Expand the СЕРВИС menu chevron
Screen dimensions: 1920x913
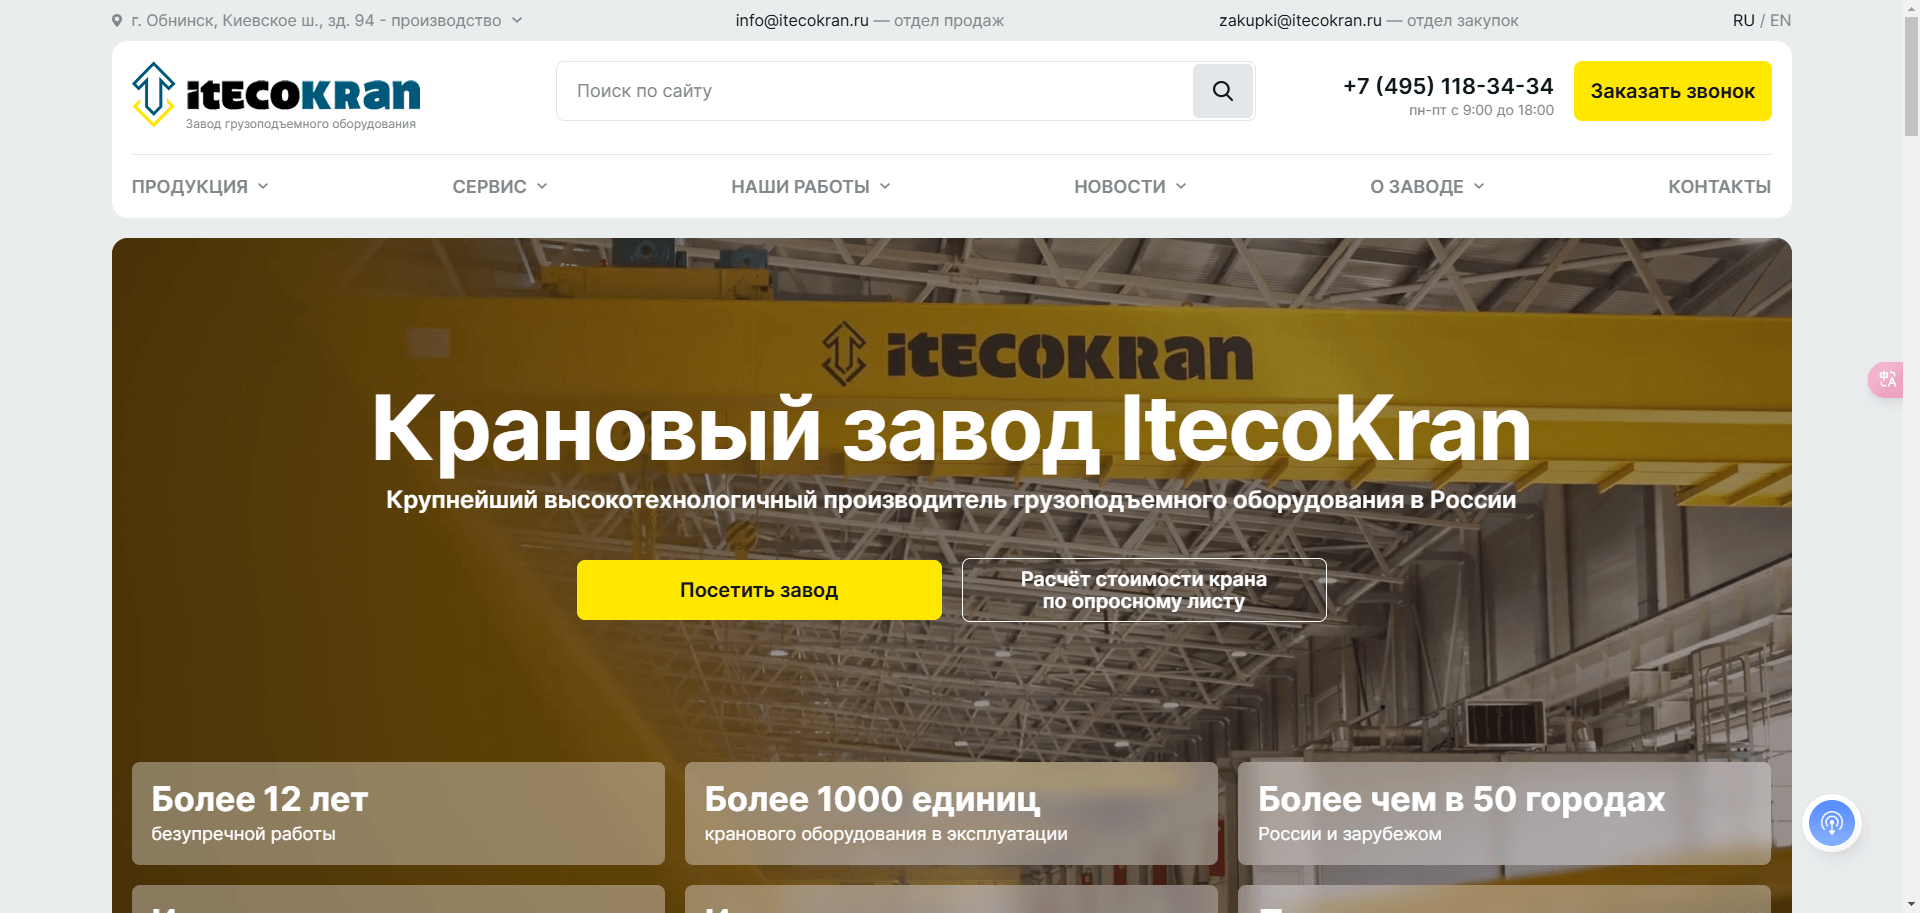click(x=542, y=186)
